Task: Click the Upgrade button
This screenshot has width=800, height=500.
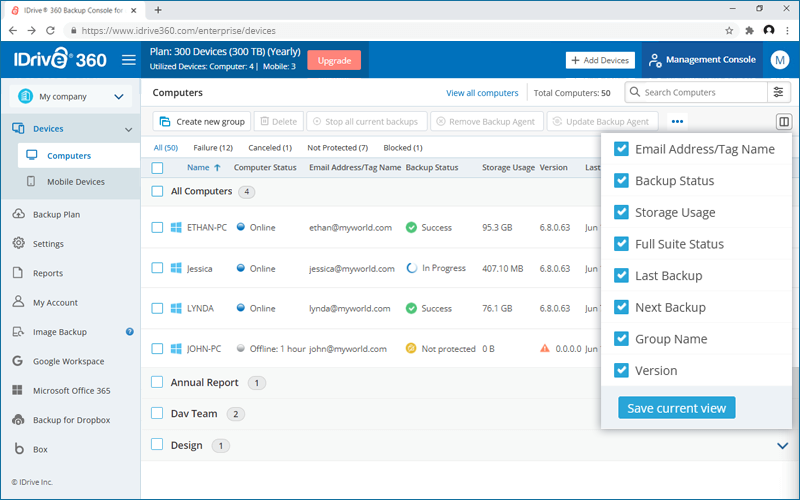Action: 334,60
